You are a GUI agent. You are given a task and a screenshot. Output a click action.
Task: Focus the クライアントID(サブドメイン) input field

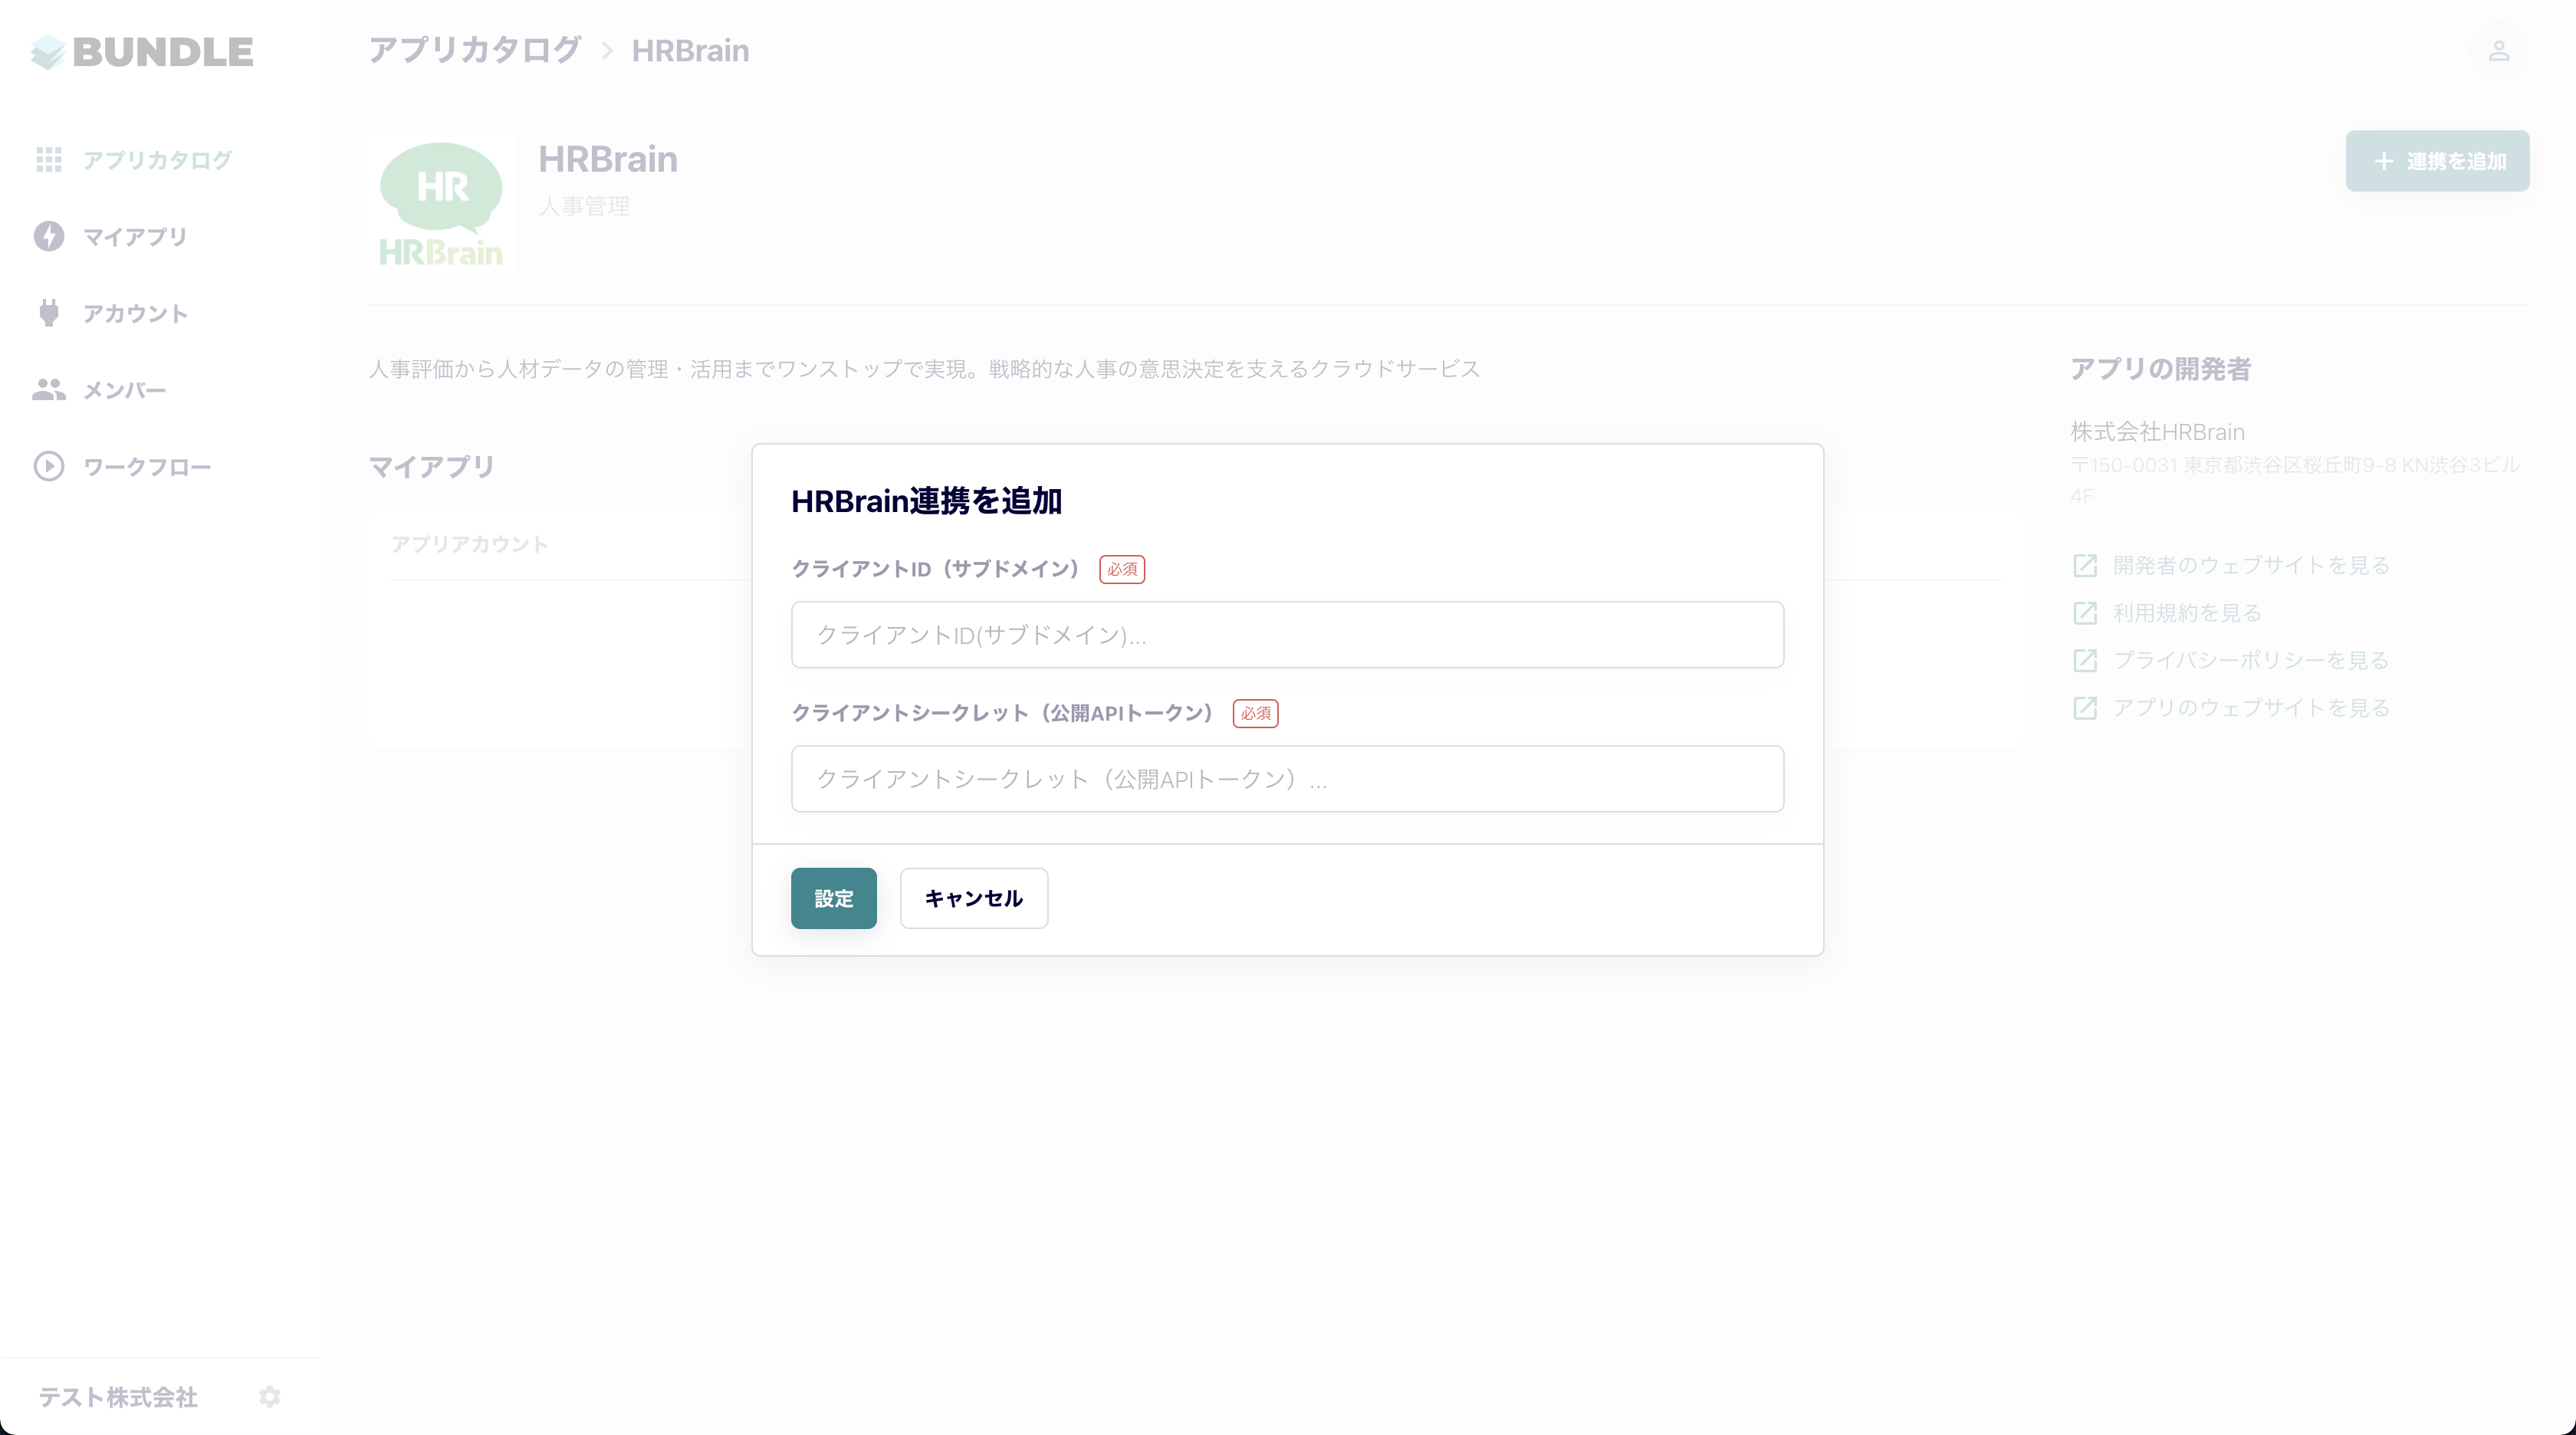(x=1287, y=635)
